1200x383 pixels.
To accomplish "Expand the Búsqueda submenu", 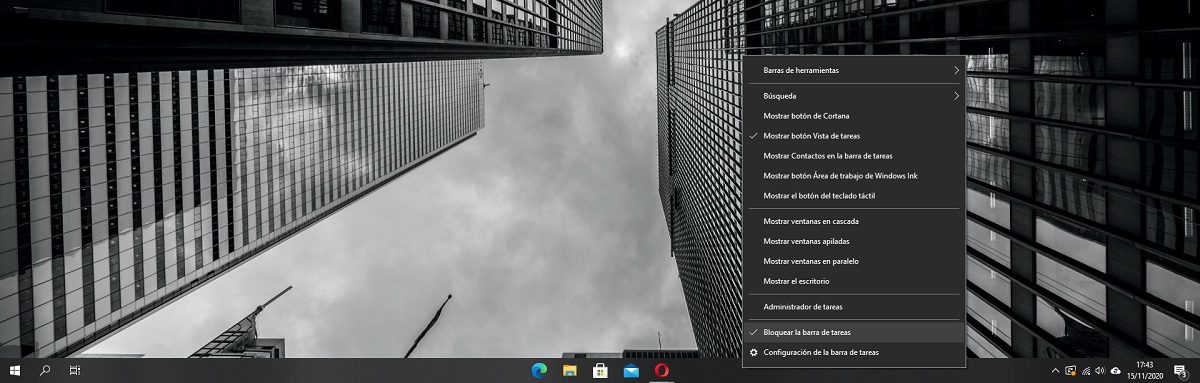I will tap(854, 96).
